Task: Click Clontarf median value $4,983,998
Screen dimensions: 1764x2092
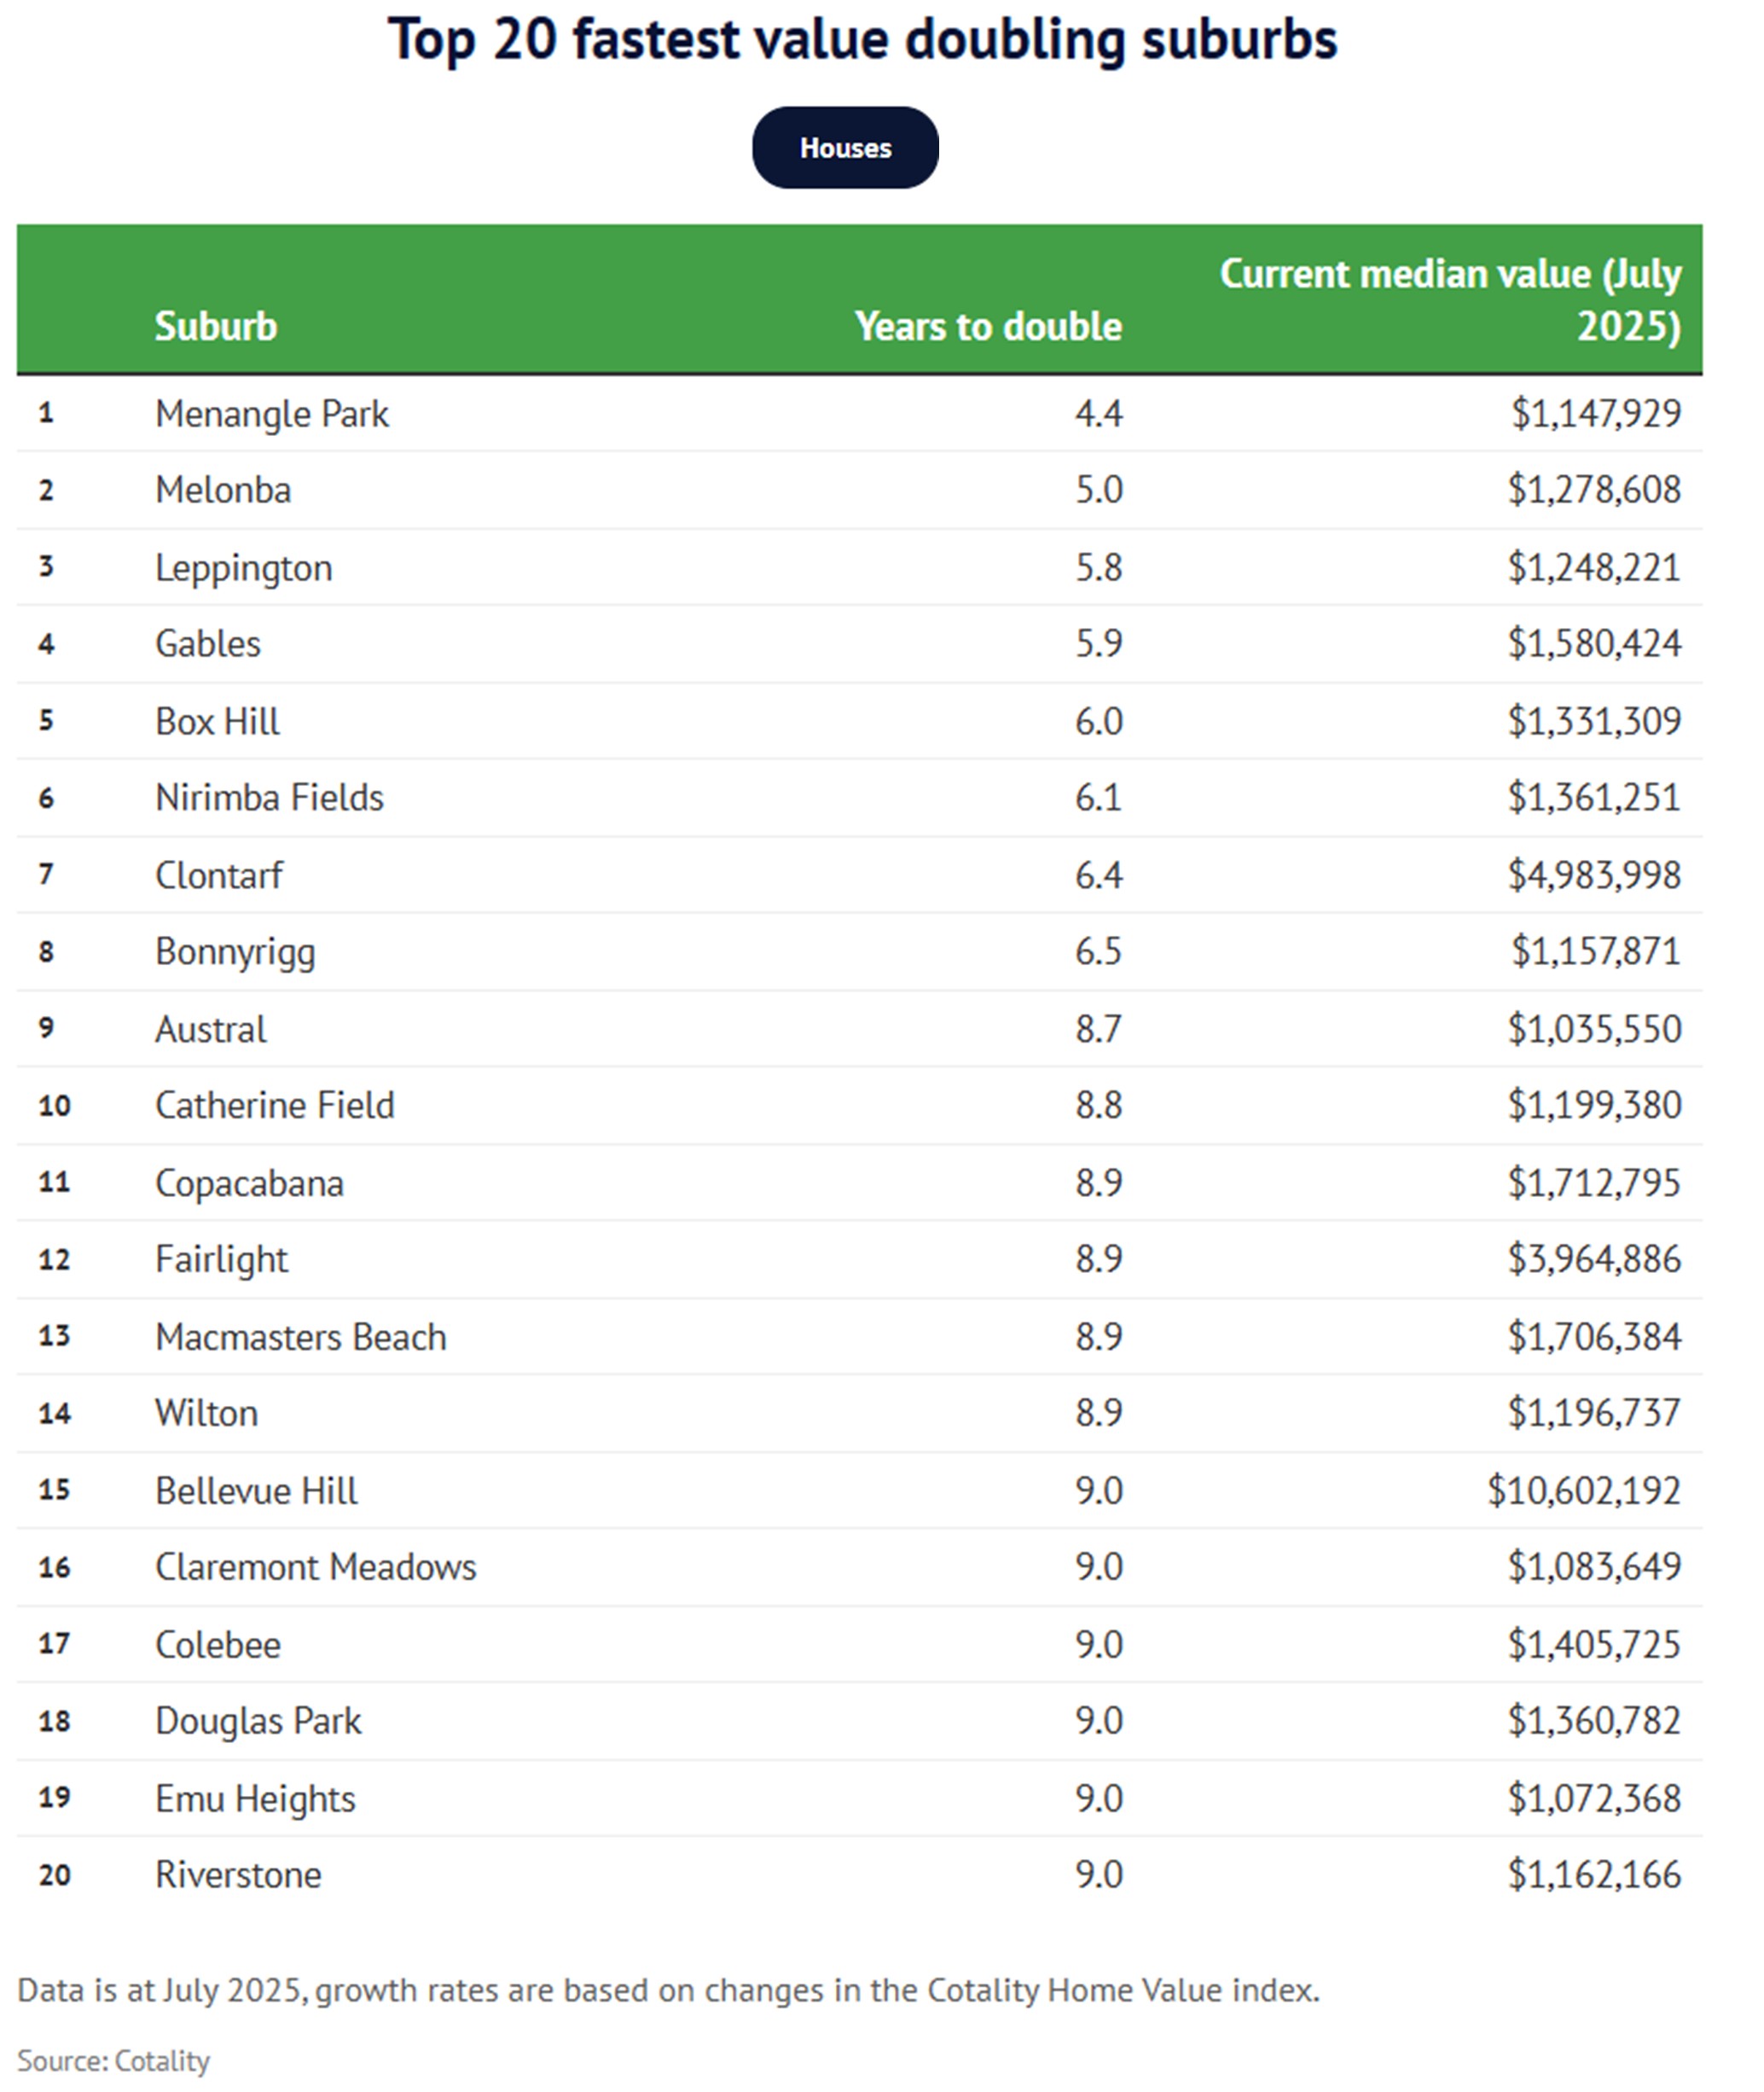Action: click(1594, 875)
